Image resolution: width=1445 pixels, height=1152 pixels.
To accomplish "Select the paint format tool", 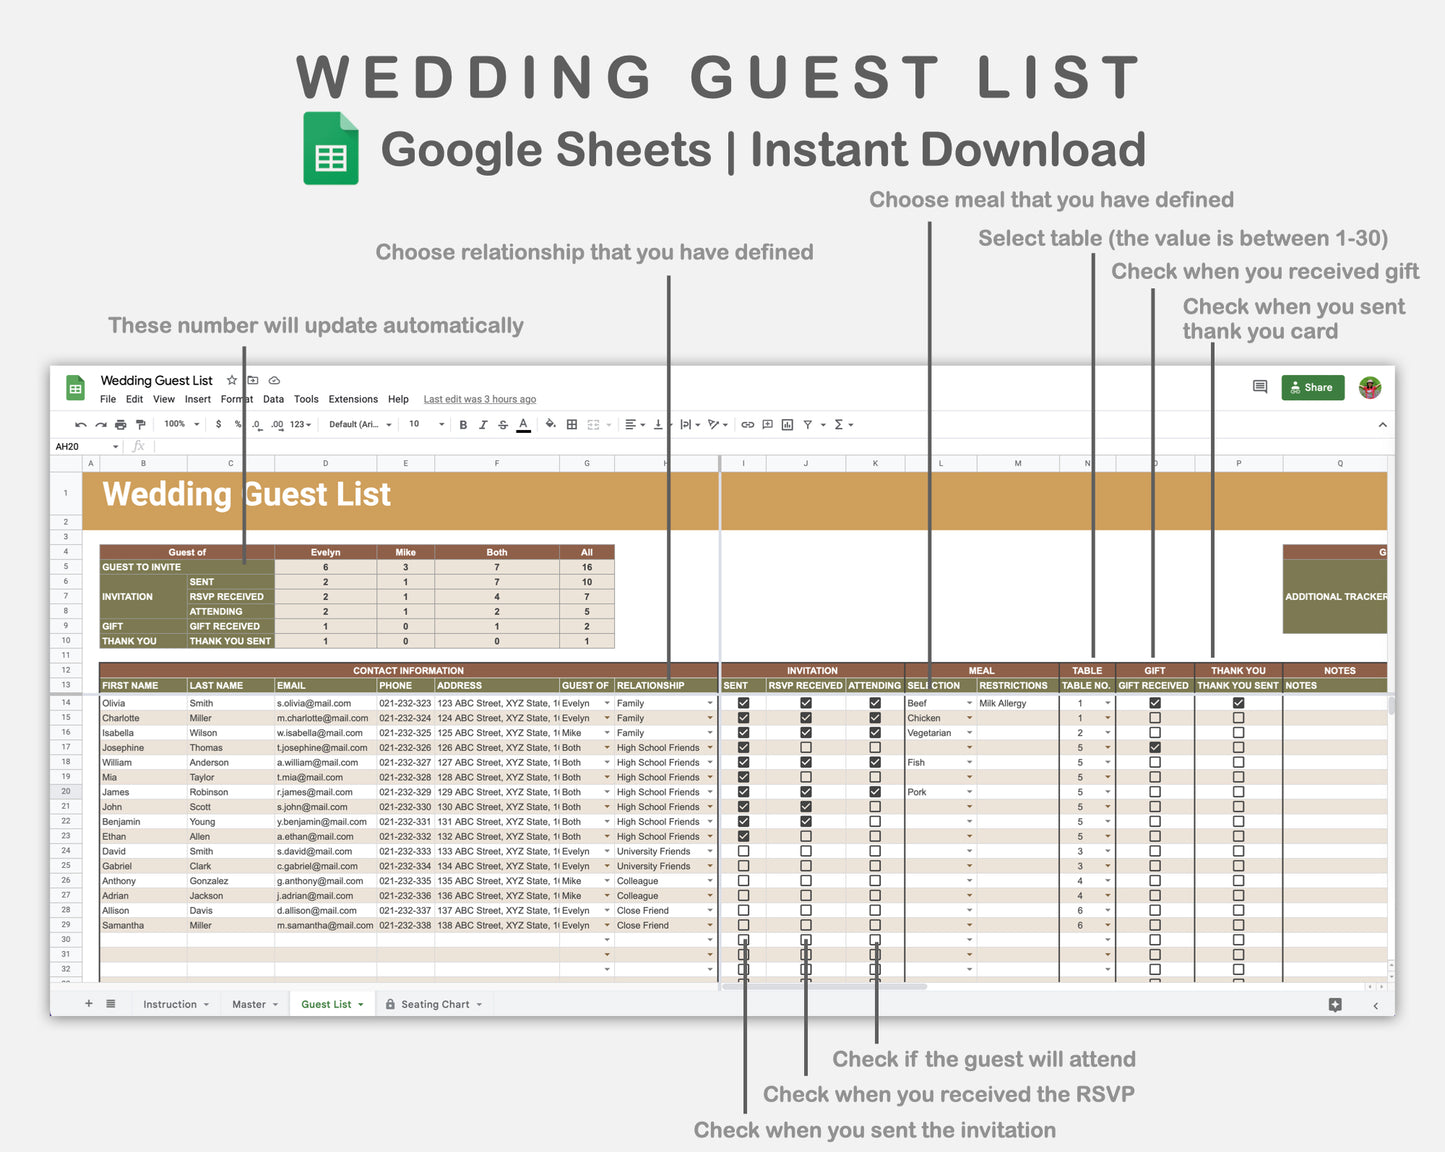I will 141,424.
